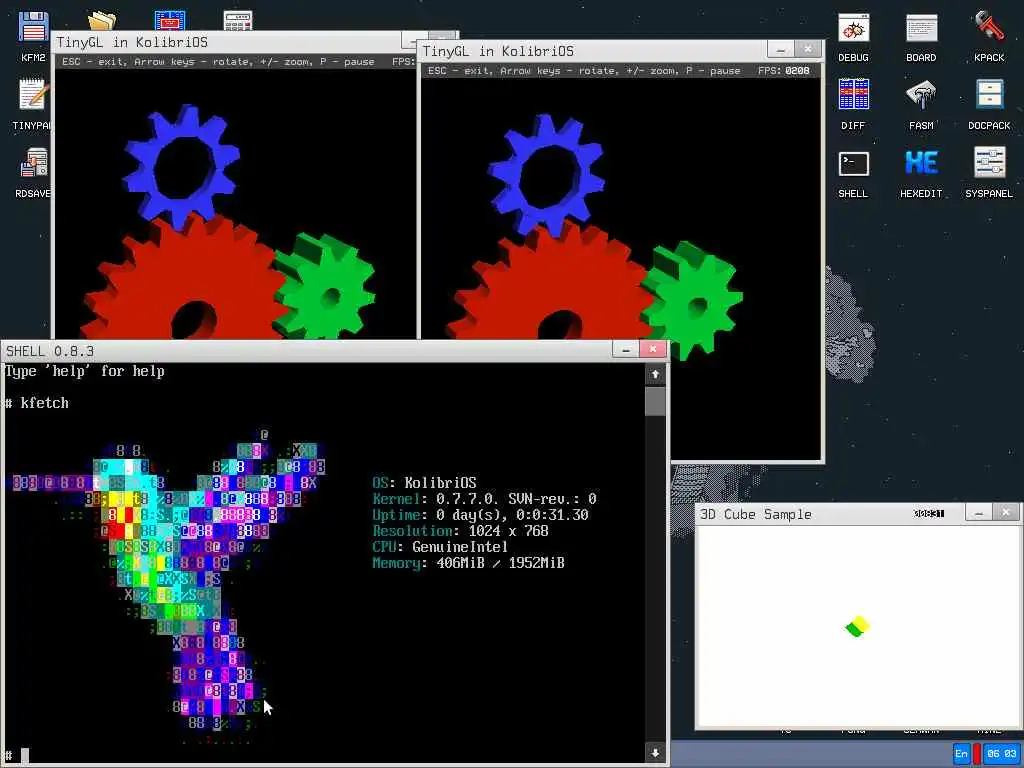Close the front TinyGL in KolibriOS window
Image resolution: width=1024 pixels, height=768 pixels.
pos(808,49)
